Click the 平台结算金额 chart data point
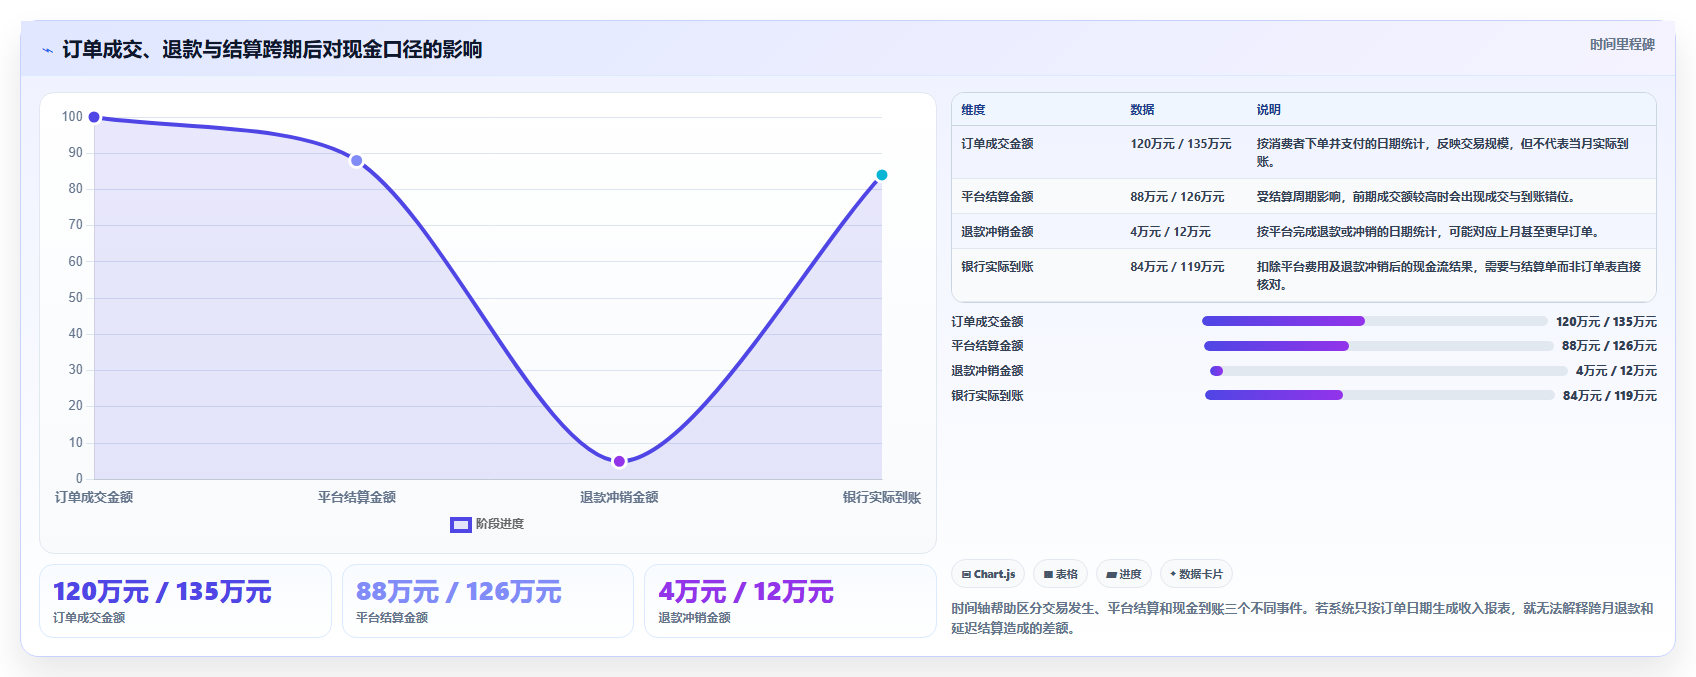Image resolution: width=1696 pixels, height=677 pixels. pyautogui.click(x=356, y=161)
